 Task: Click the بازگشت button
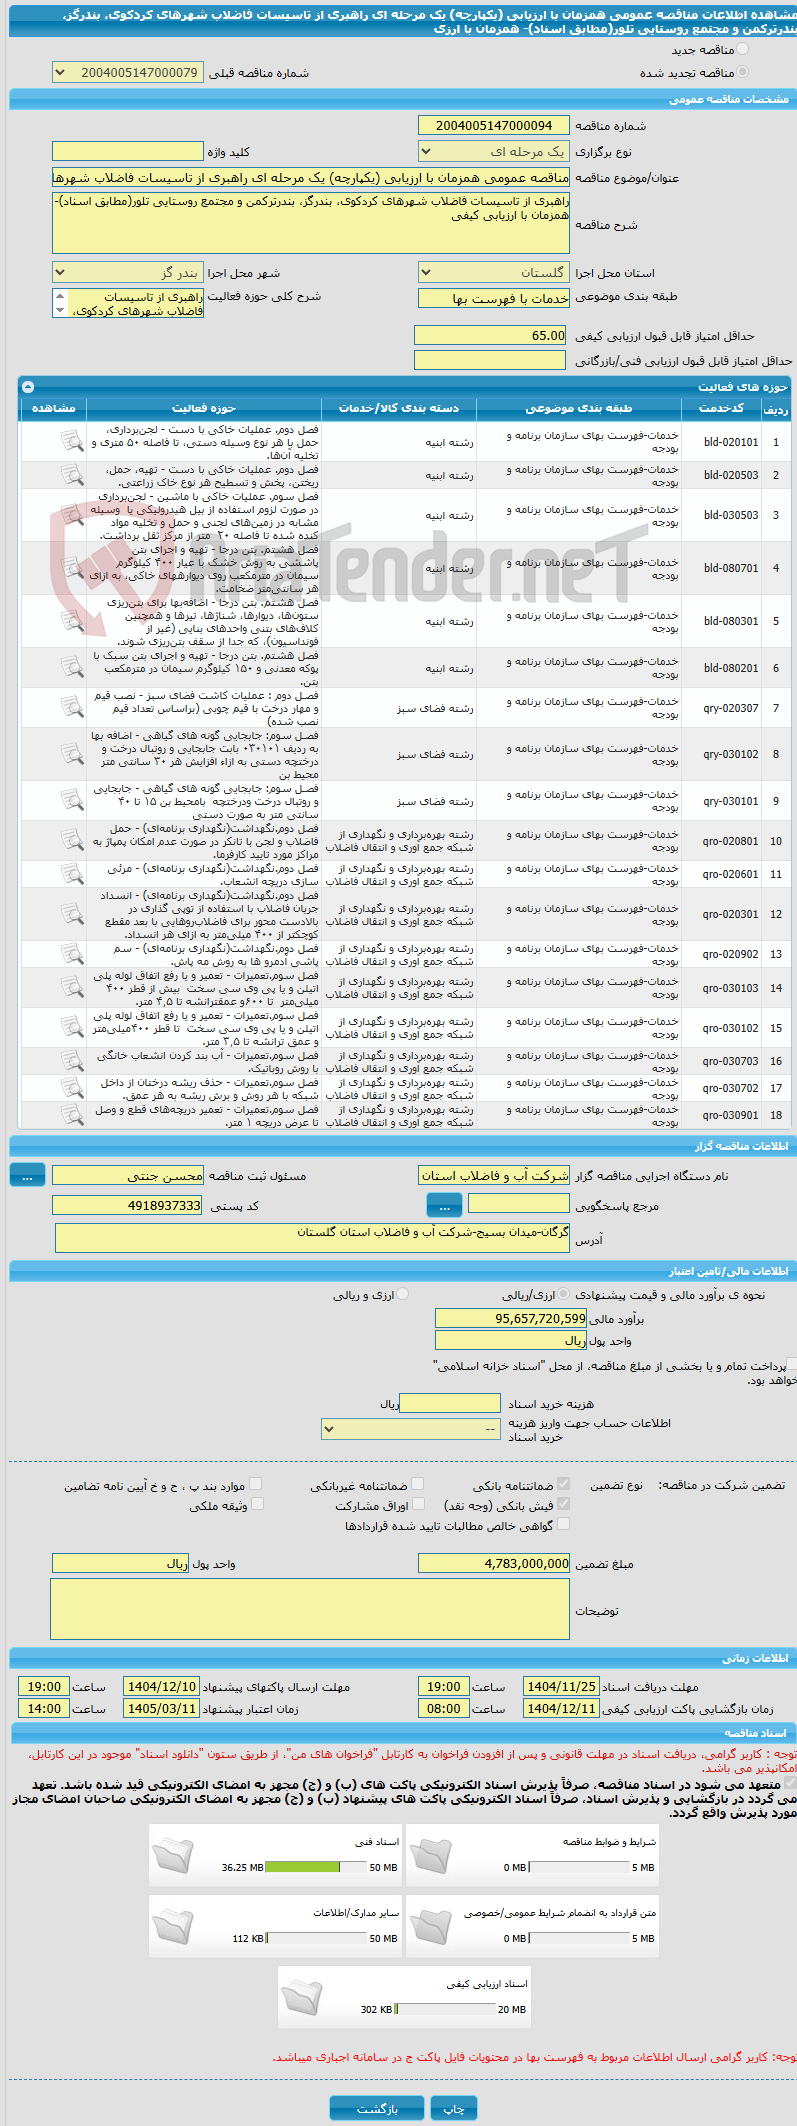coord(377,2108)
